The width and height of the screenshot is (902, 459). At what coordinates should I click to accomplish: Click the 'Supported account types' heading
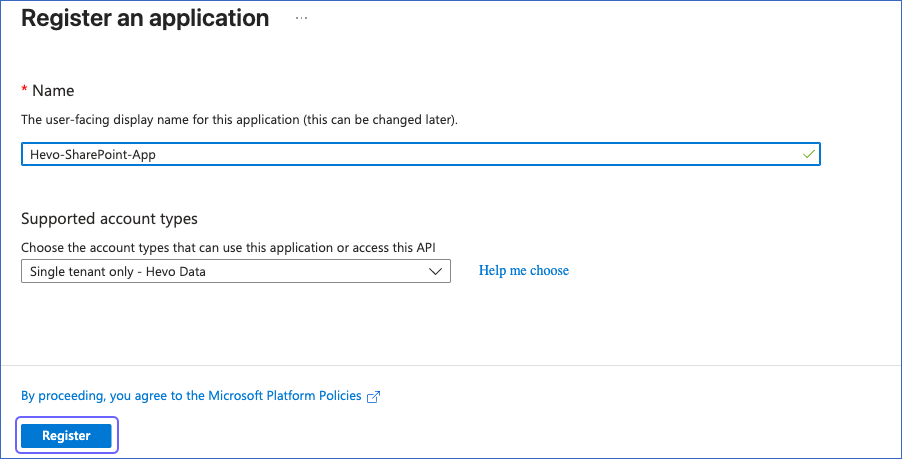(109, 219)
